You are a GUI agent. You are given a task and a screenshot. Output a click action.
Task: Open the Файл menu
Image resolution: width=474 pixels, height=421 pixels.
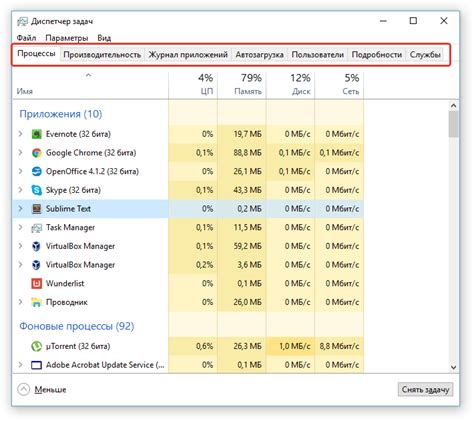coord(26,38)
